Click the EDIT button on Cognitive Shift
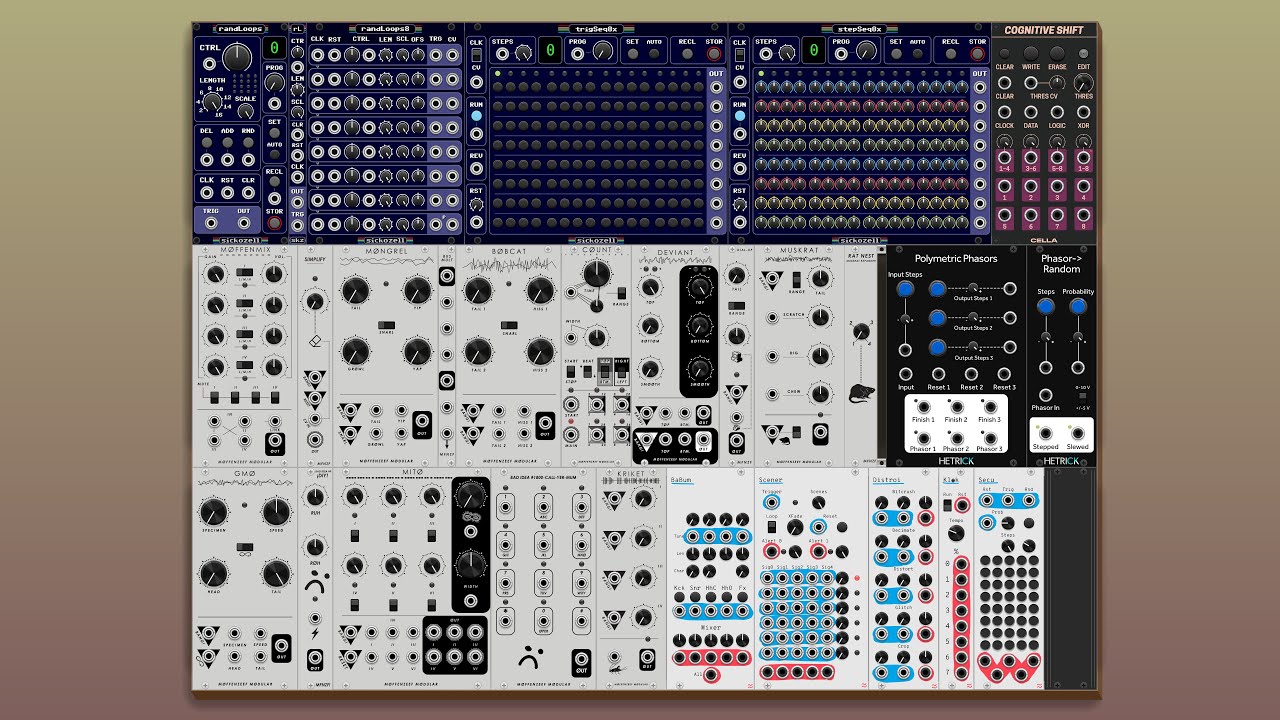This screenshot has width=1280, height=720. [1083, 54]
